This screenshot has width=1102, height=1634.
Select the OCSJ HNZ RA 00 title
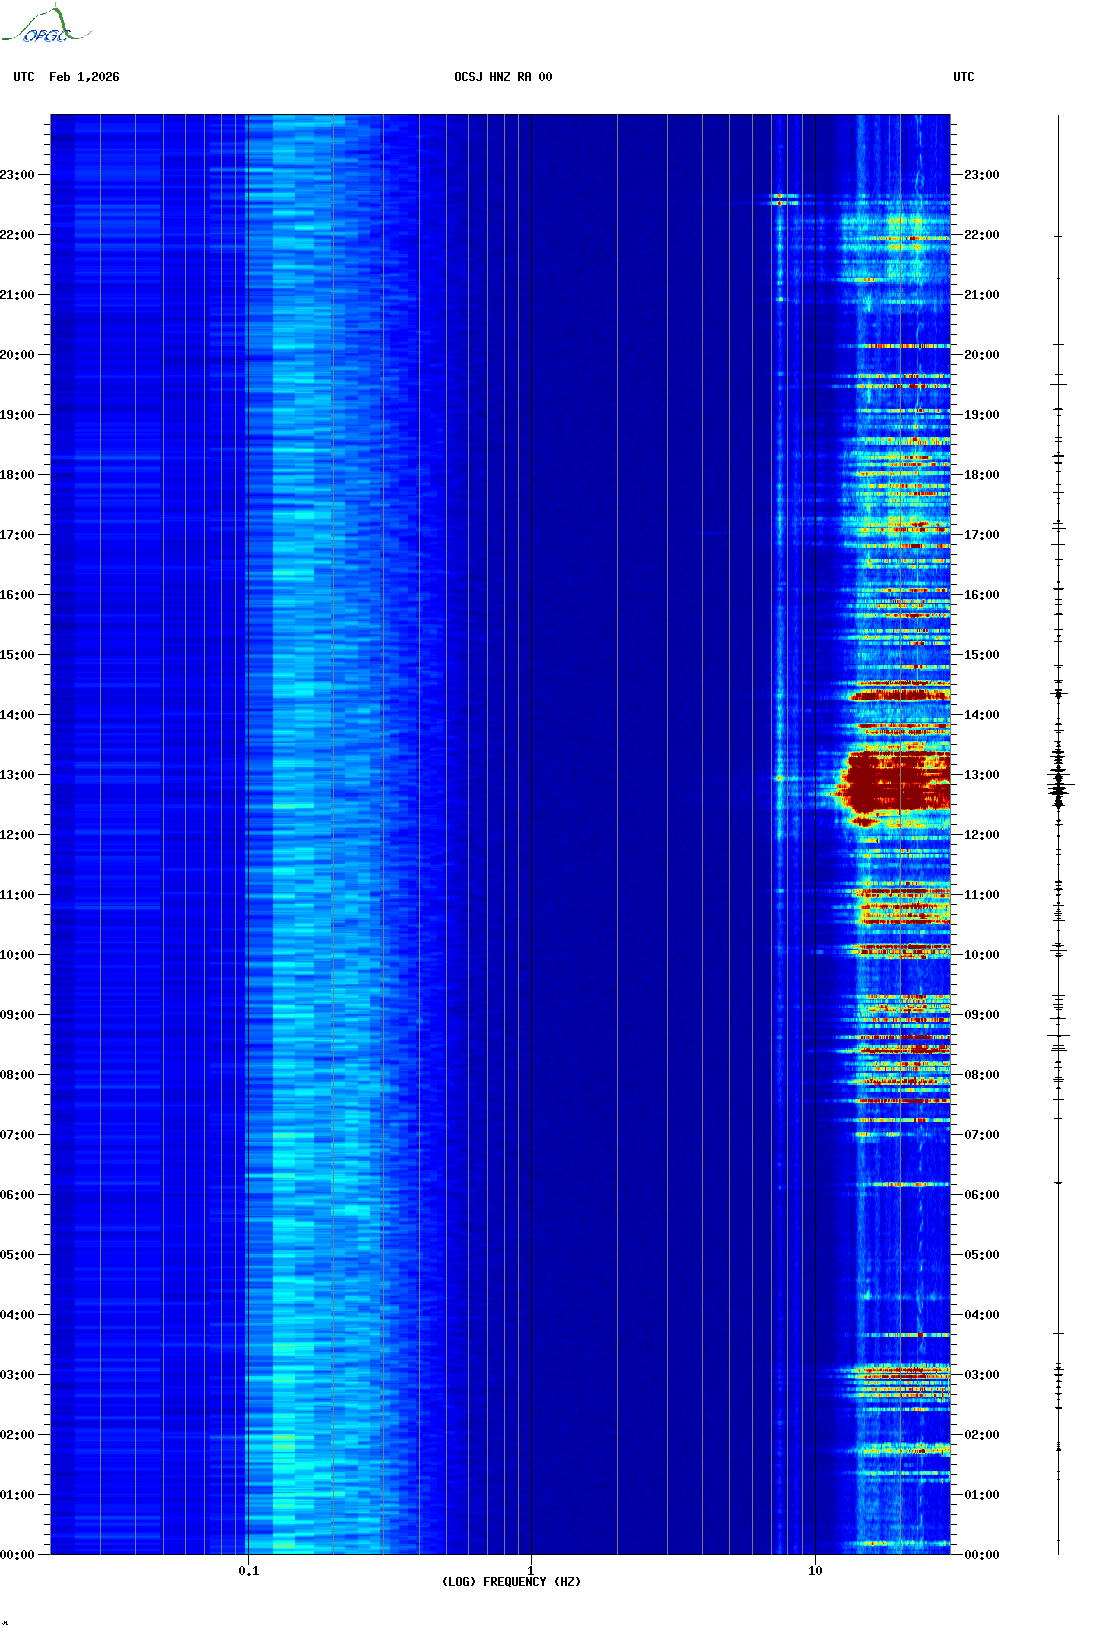(503, 77)
